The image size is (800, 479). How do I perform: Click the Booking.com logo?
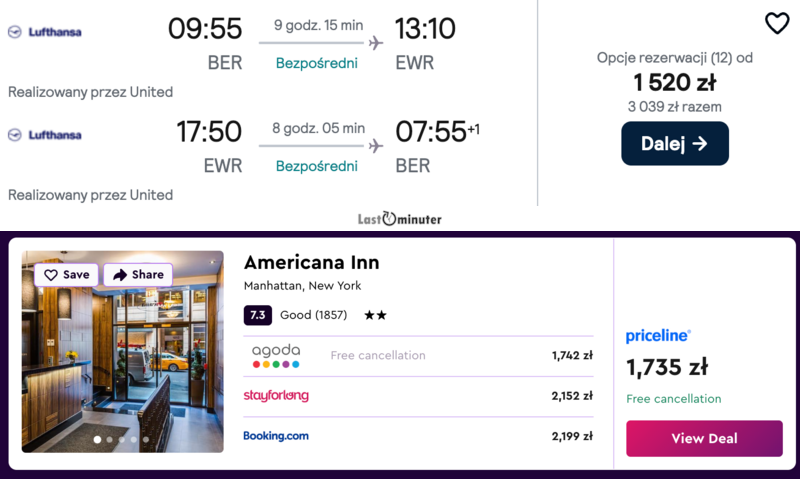(276, 436)
